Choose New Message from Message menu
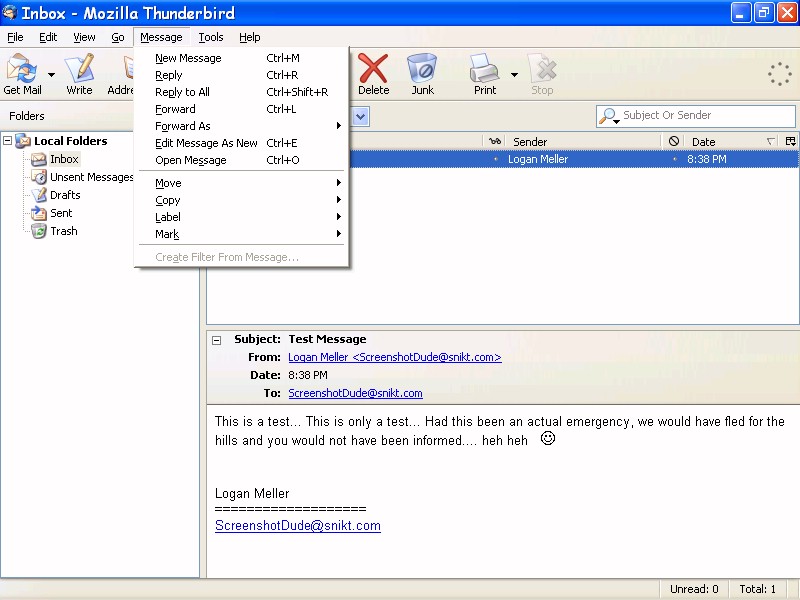Viewport: 800px width, 600px height. pos(242,58)
